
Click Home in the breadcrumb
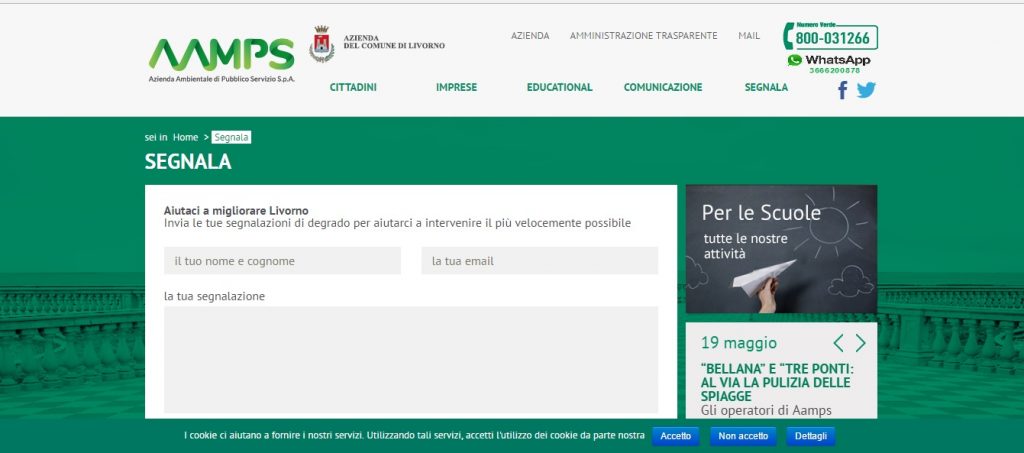(x=185, y=137)
